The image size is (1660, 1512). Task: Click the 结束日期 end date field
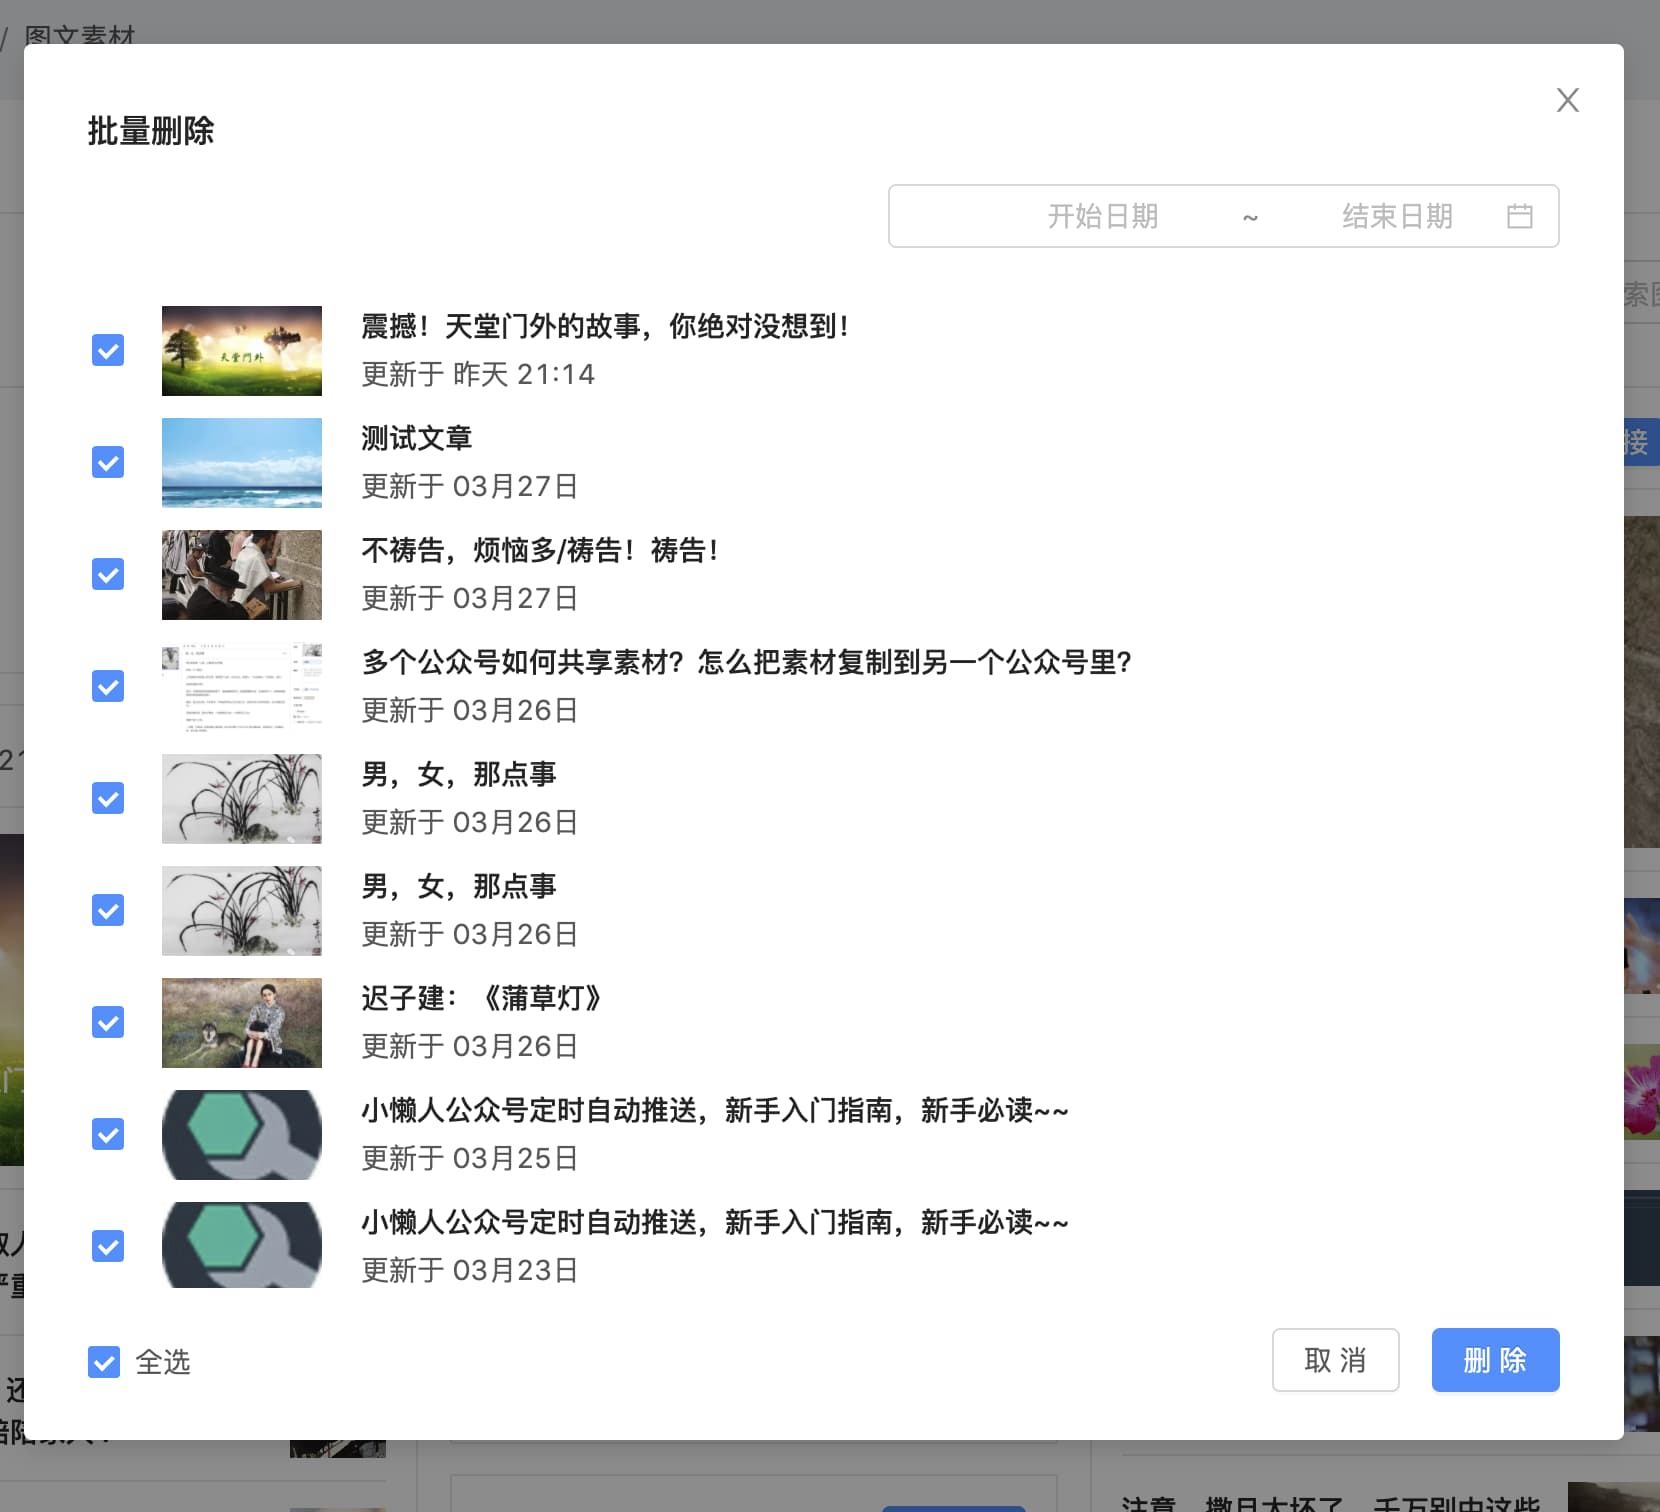(x=1396, y=216)
